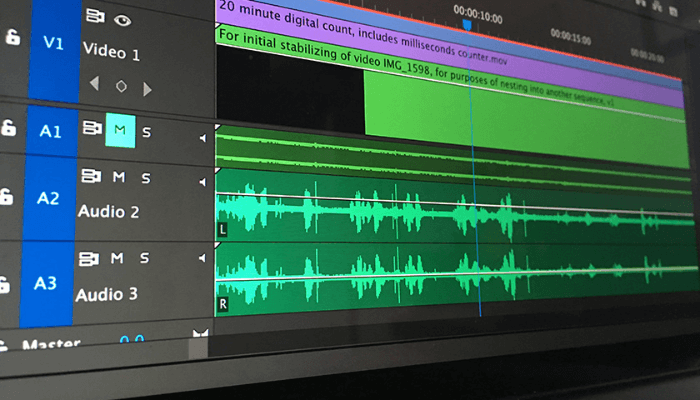700x400 pixels.
Task: Solo Audio 2 track
Action: 146,178
